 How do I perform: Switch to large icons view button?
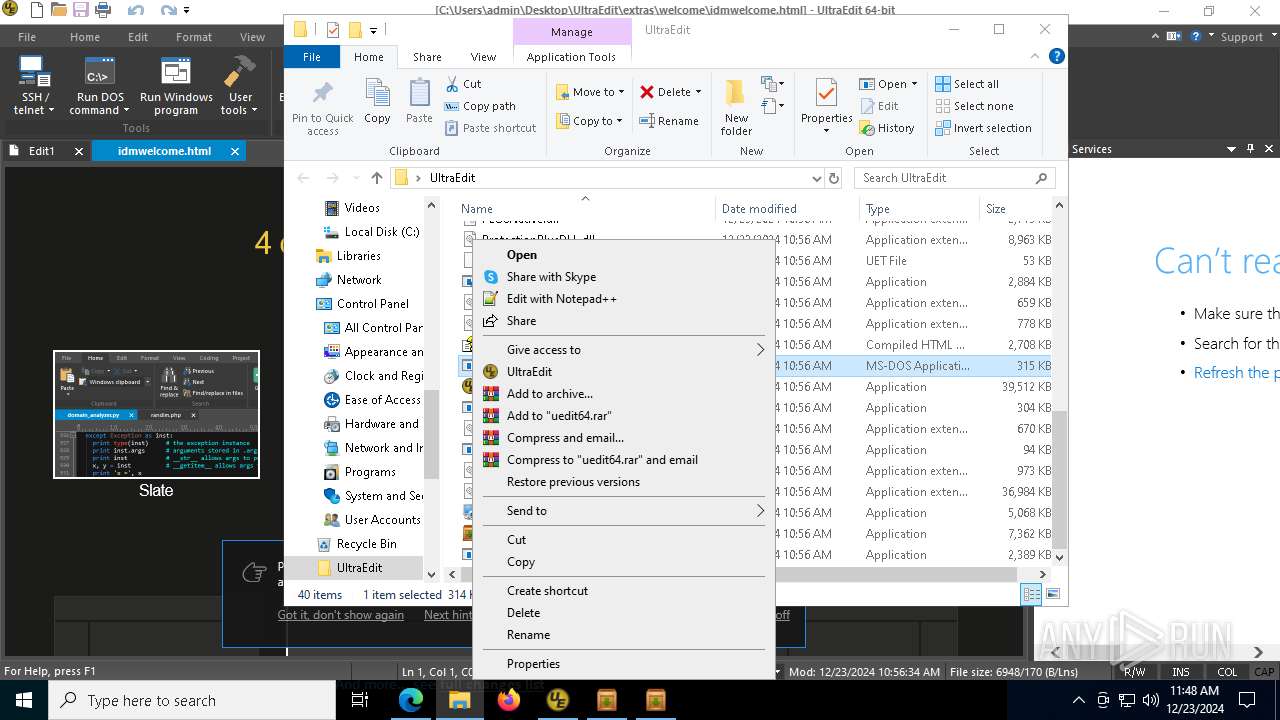point(1052,595)
